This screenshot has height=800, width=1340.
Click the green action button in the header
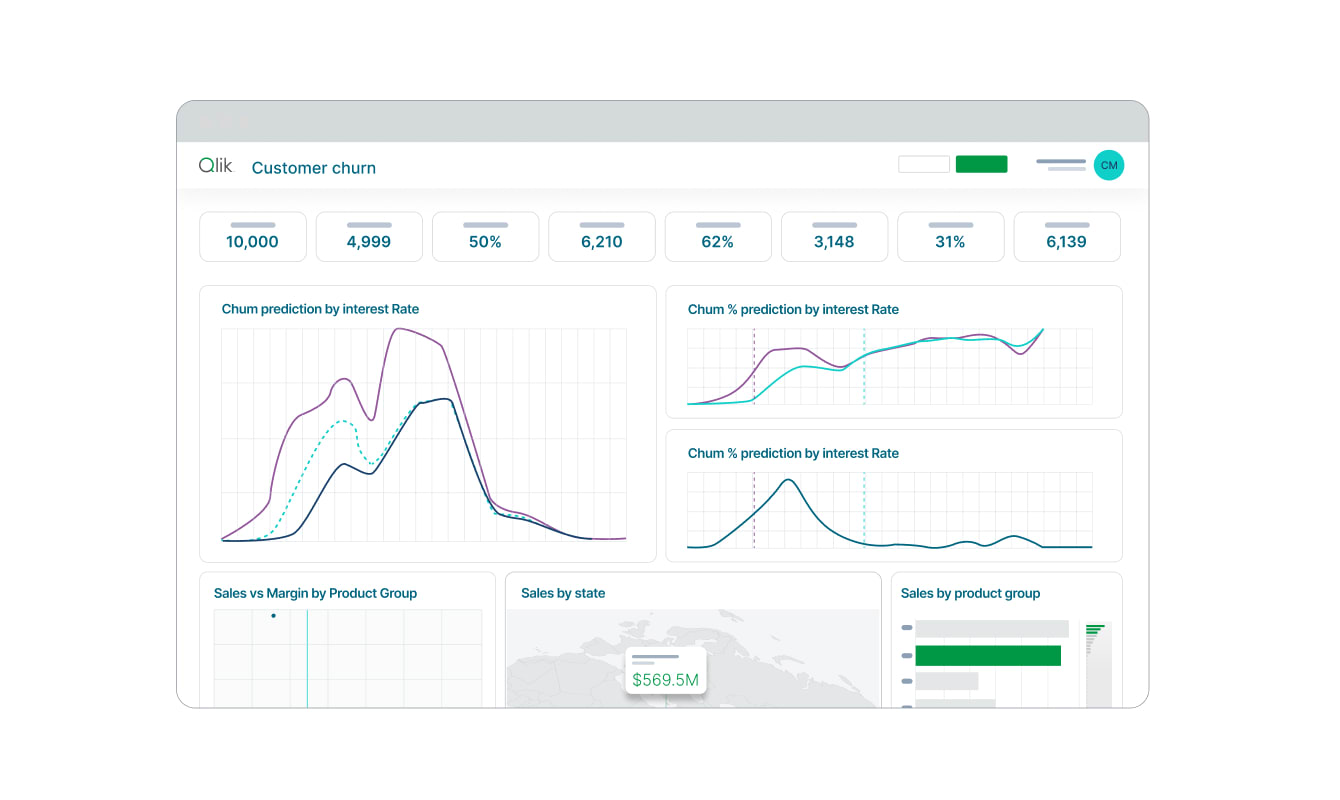coord(981,163)
